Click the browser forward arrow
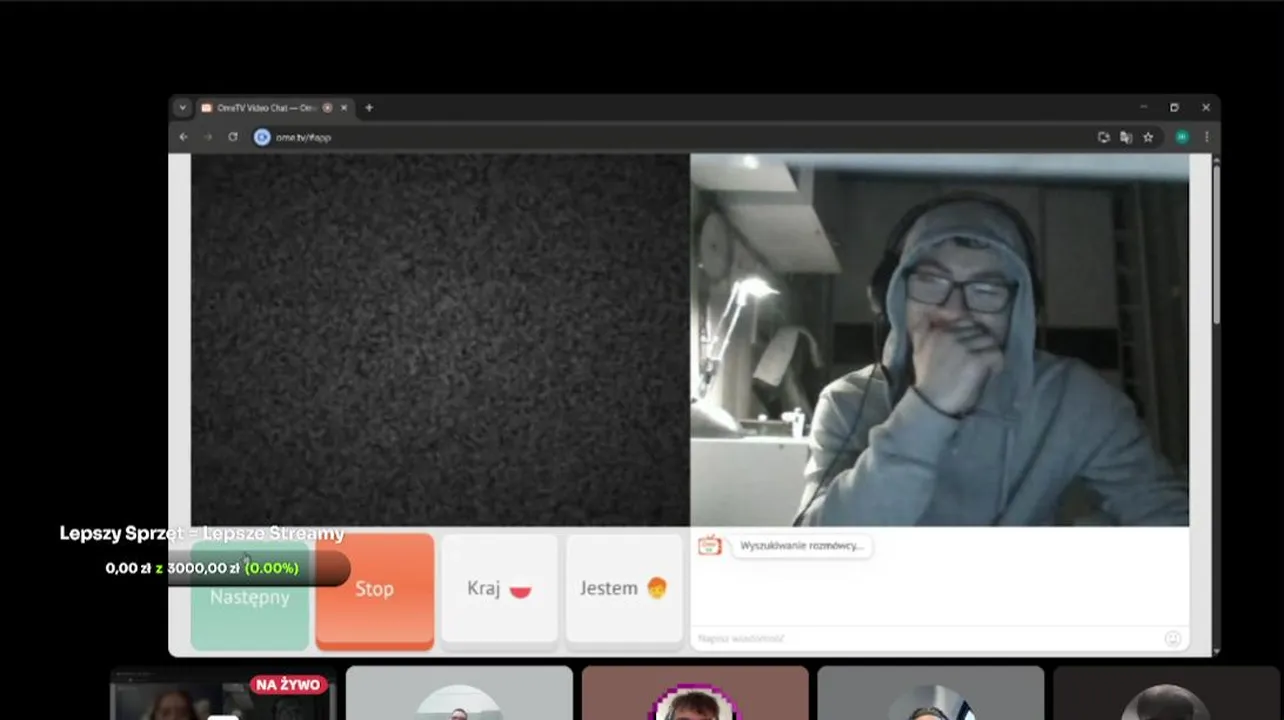This screenshot has height=720, width=1284. [208, 137]
